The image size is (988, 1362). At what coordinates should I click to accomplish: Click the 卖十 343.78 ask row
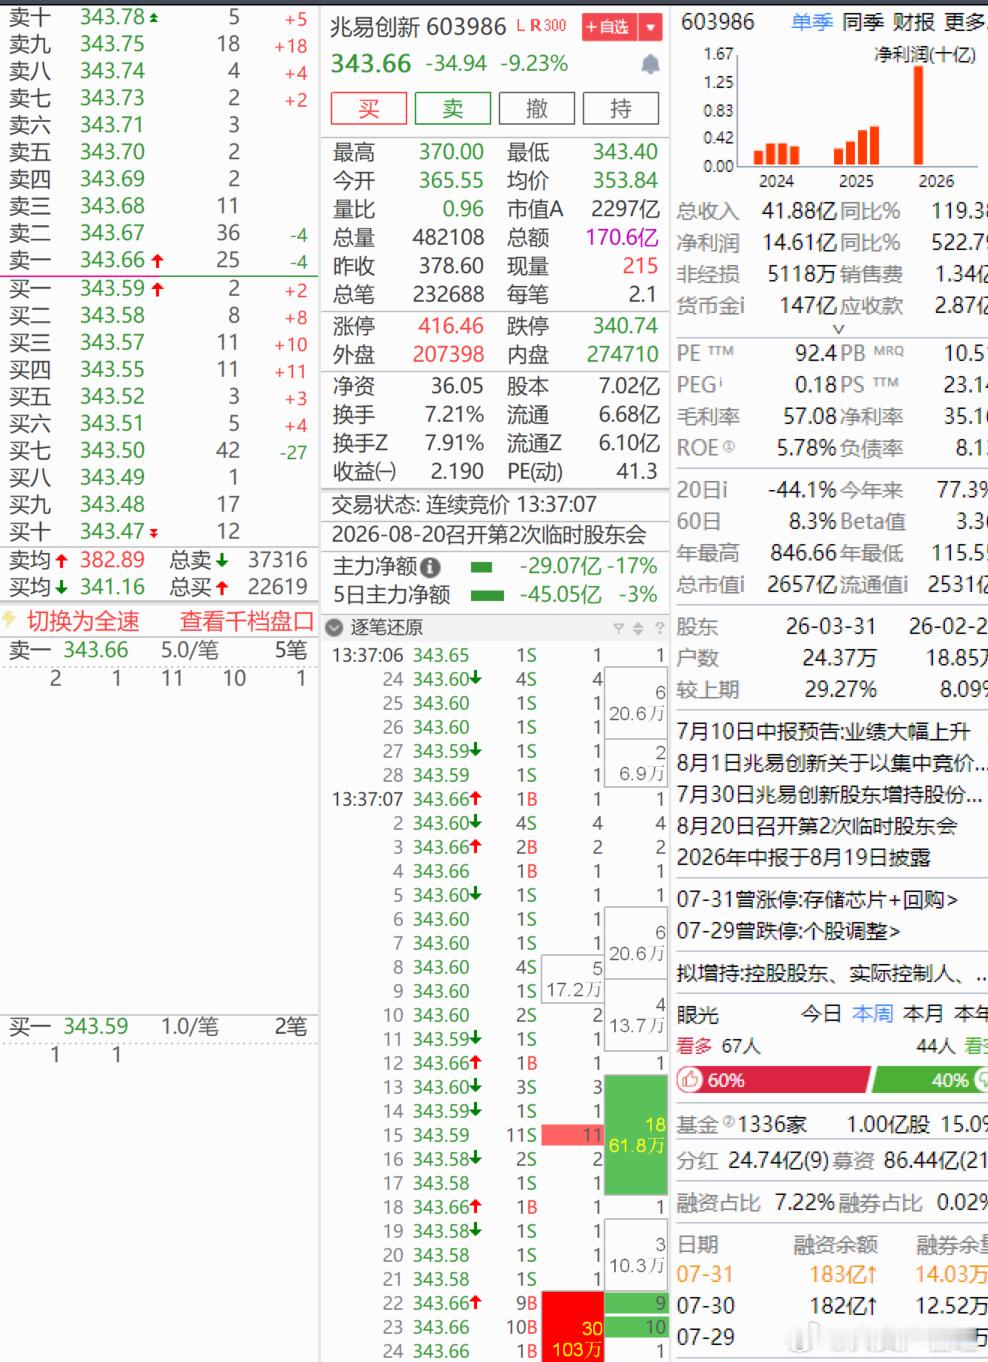[x=160, y=17]
